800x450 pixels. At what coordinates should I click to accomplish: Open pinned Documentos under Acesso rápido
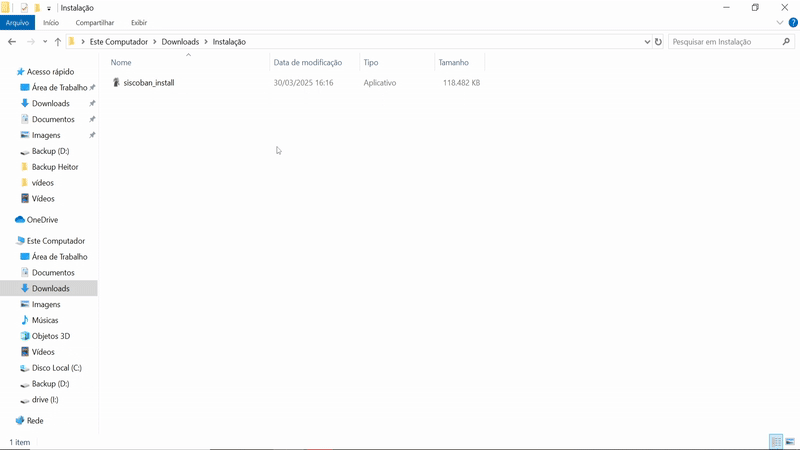(53, 119)
